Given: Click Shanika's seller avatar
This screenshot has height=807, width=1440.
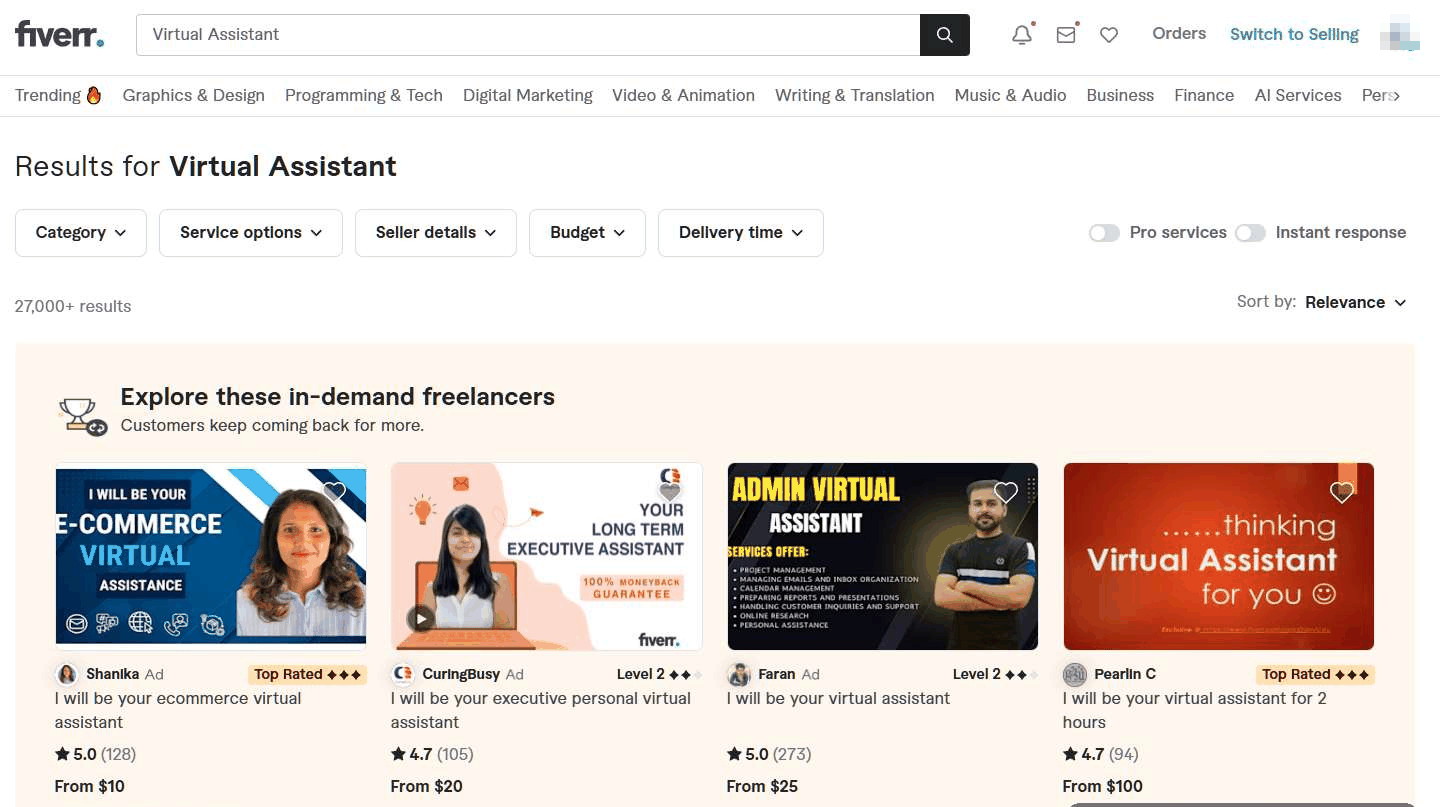Looking at the screenshot, I should pyautogui.click(x=67, y=674).
